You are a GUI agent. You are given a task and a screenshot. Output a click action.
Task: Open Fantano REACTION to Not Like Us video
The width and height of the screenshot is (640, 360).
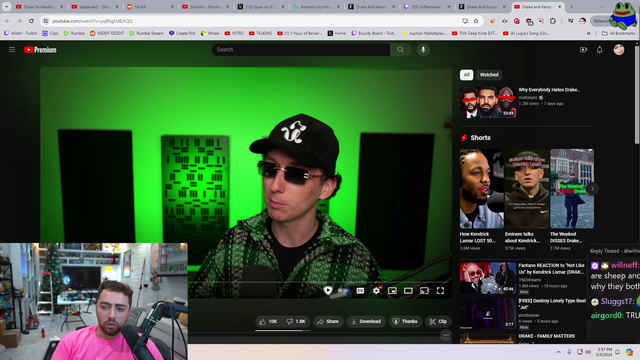488,278
